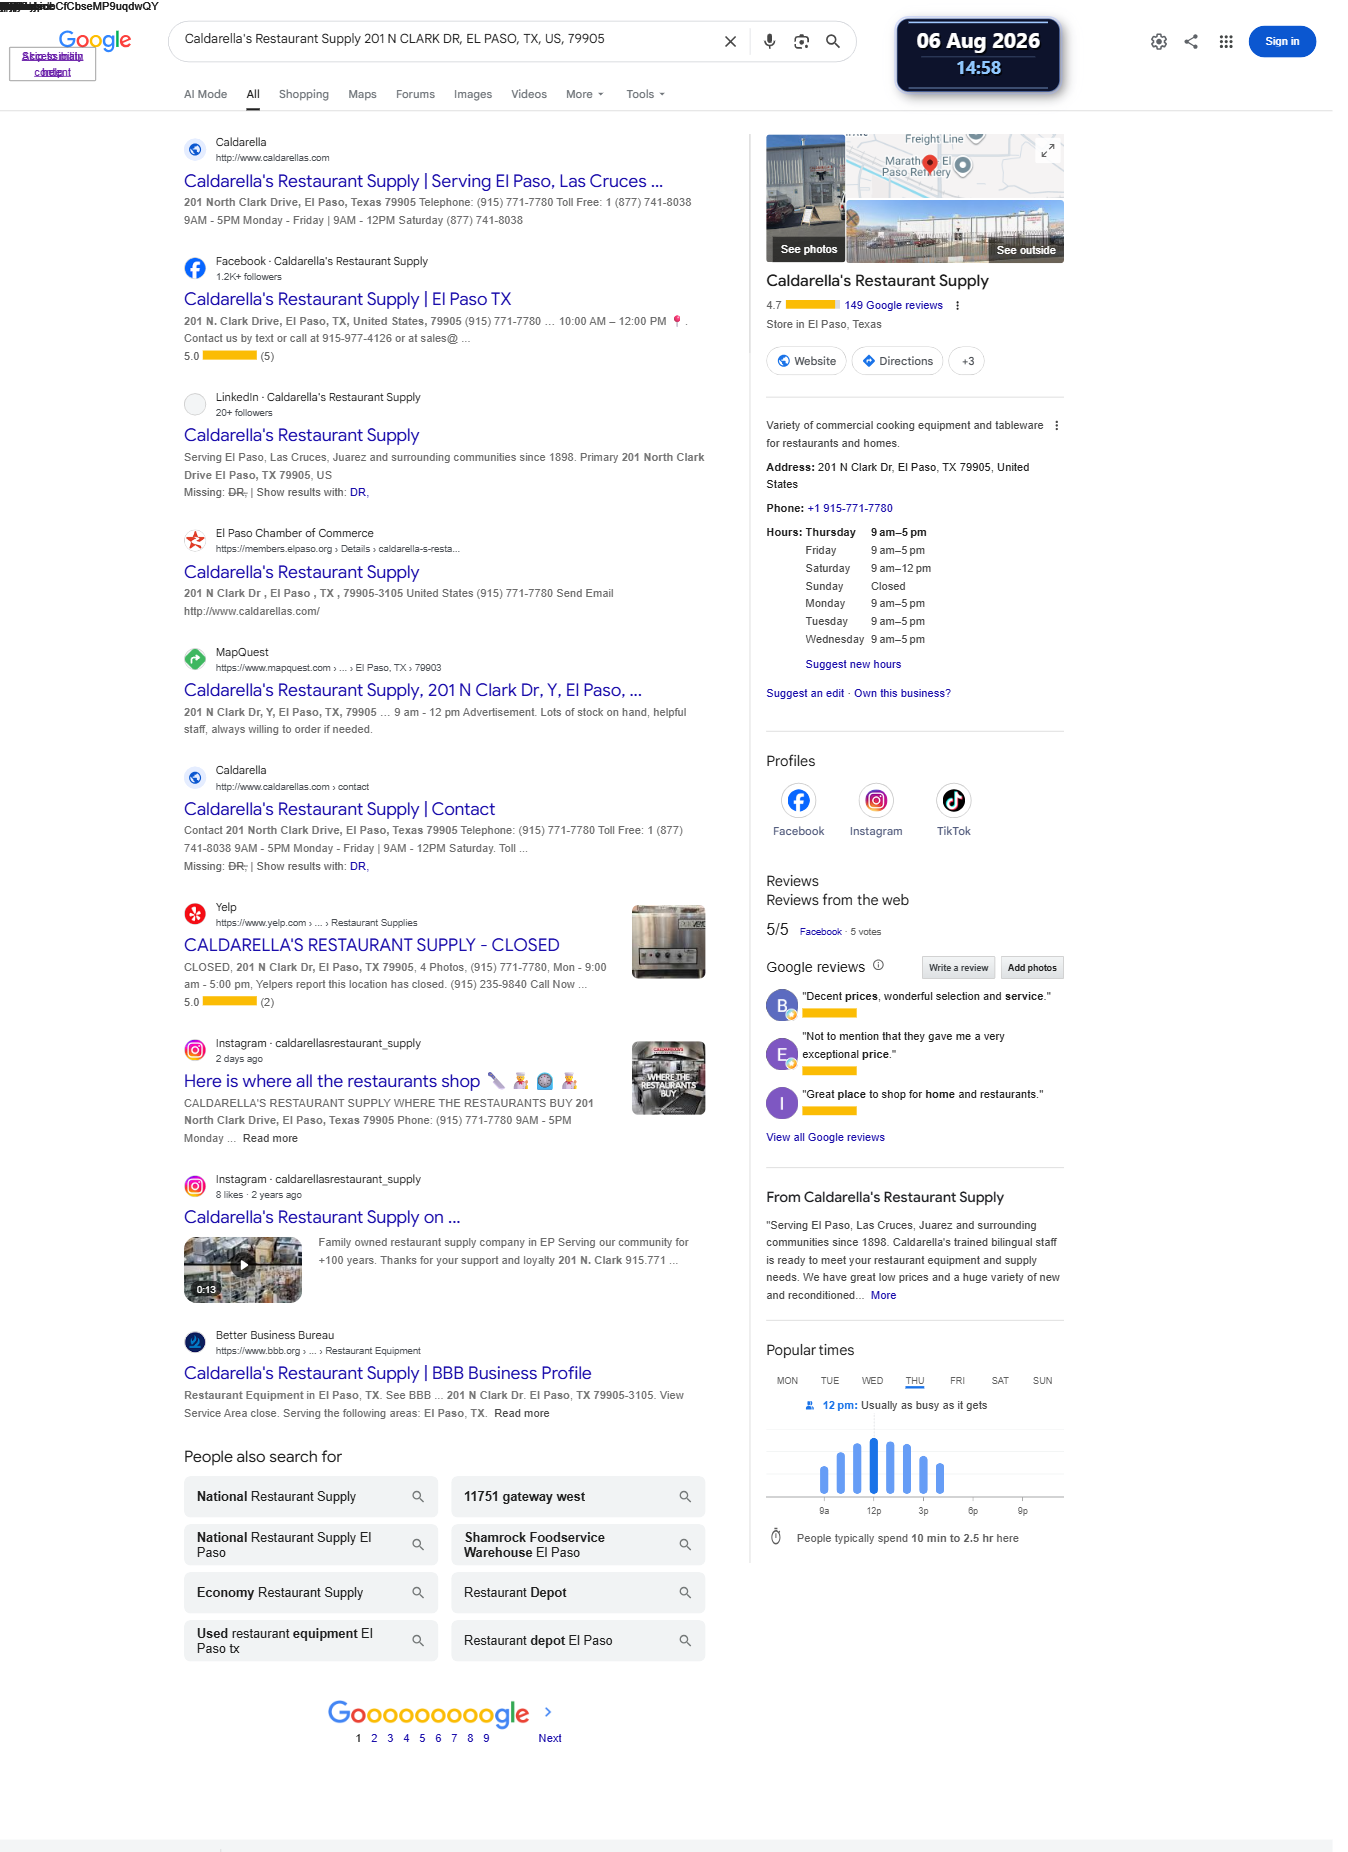
Task: Click Add photos button
Action: [x=1032, y=968]
